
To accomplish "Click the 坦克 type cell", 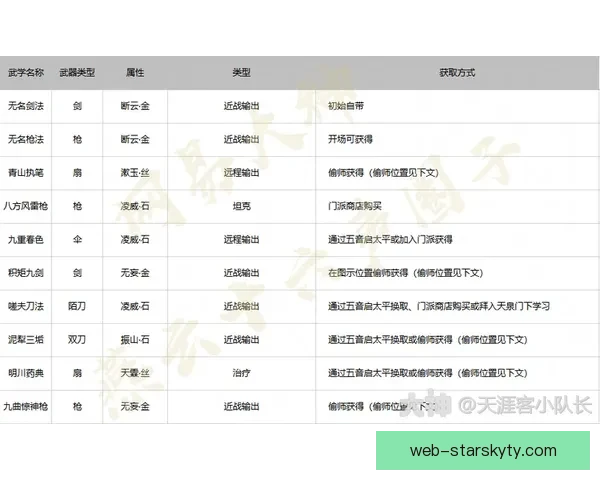I will click(241, 206).
